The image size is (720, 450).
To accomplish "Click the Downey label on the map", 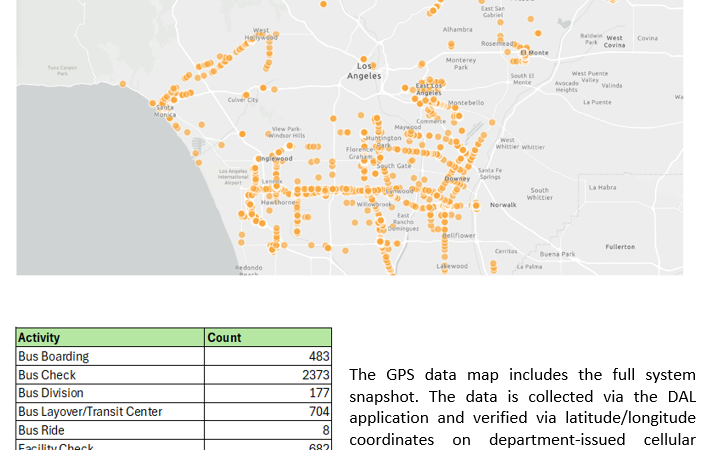I will 457,178.
